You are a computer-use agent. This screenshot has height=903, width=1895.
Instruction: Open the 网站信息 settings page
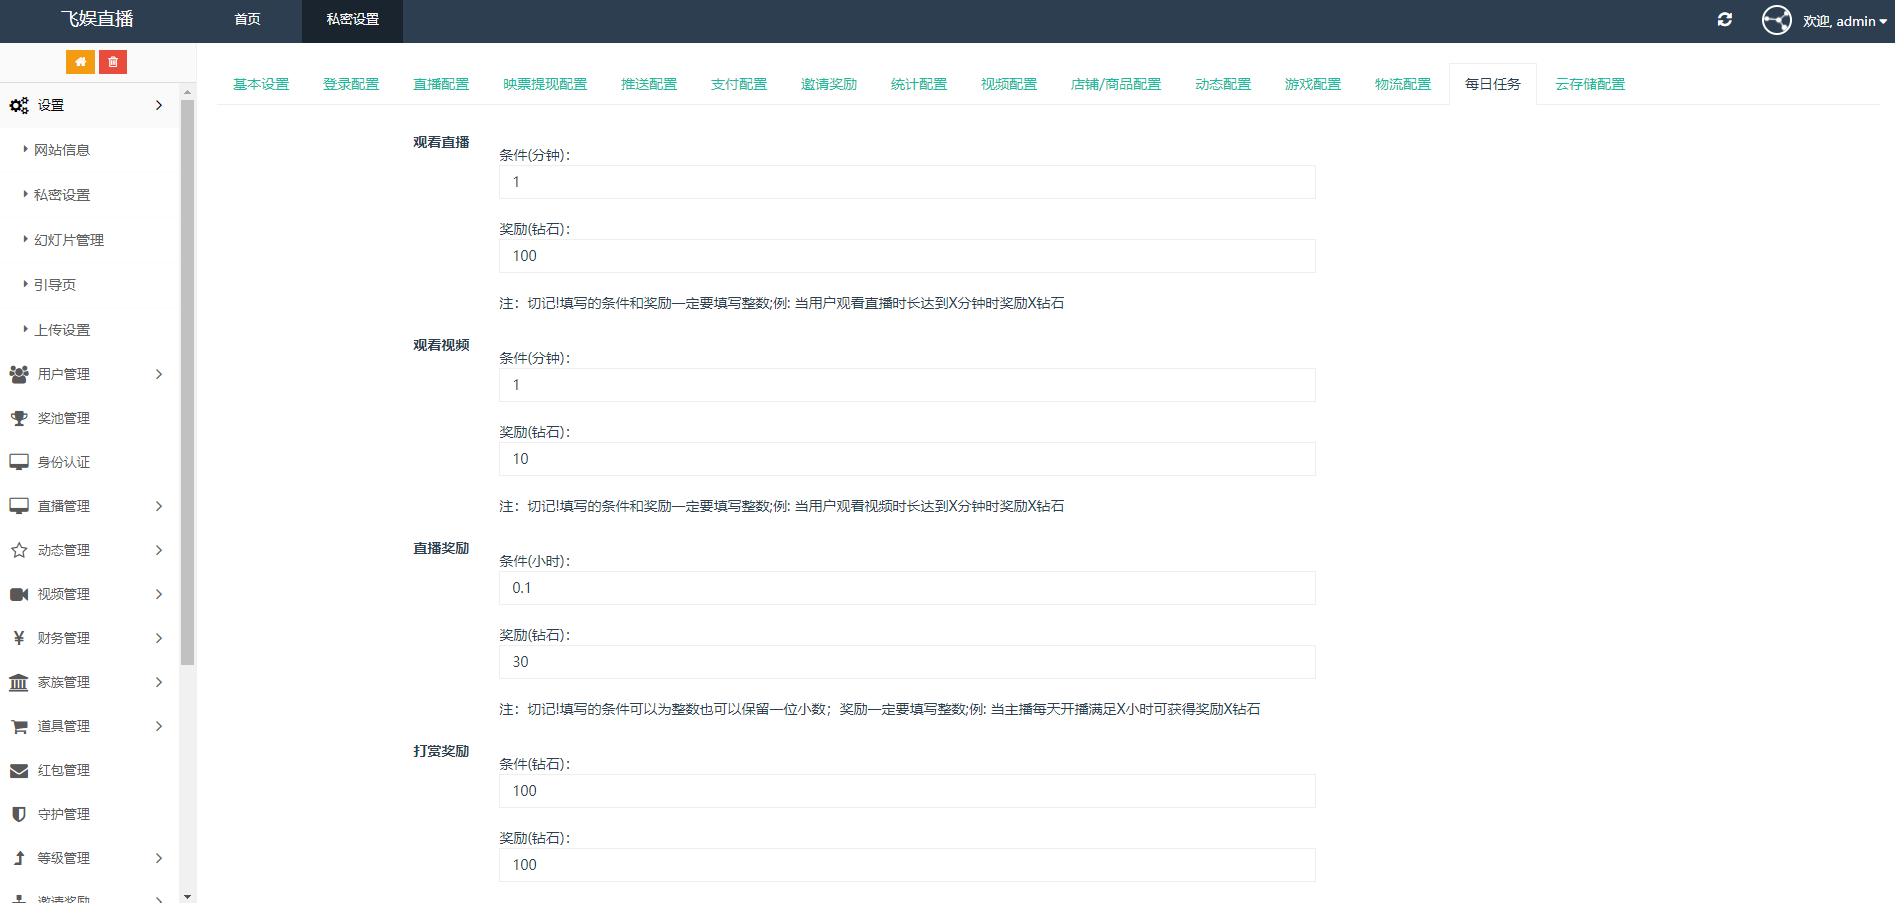click(x=63, y=149)
